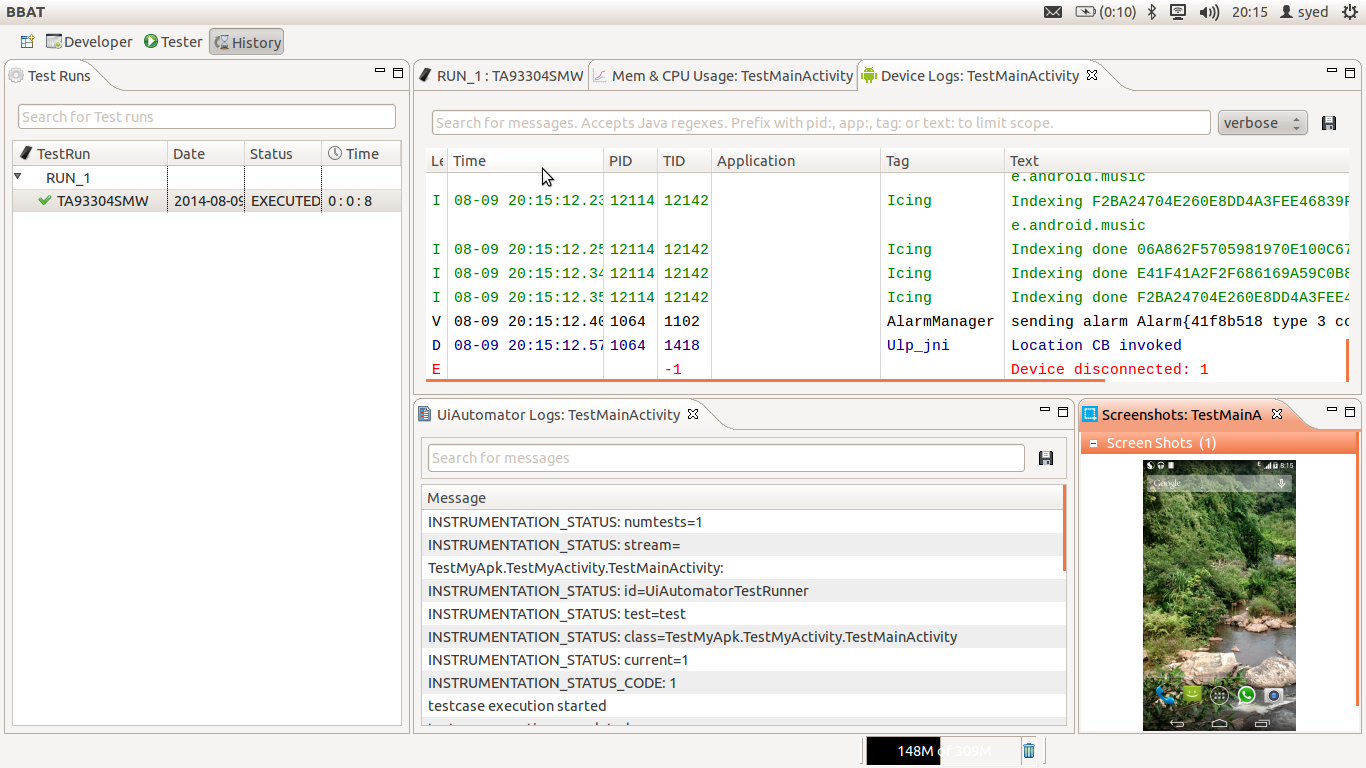Switch to the Developer perspective
The image size is (1366, 768).
click(89, 42)
